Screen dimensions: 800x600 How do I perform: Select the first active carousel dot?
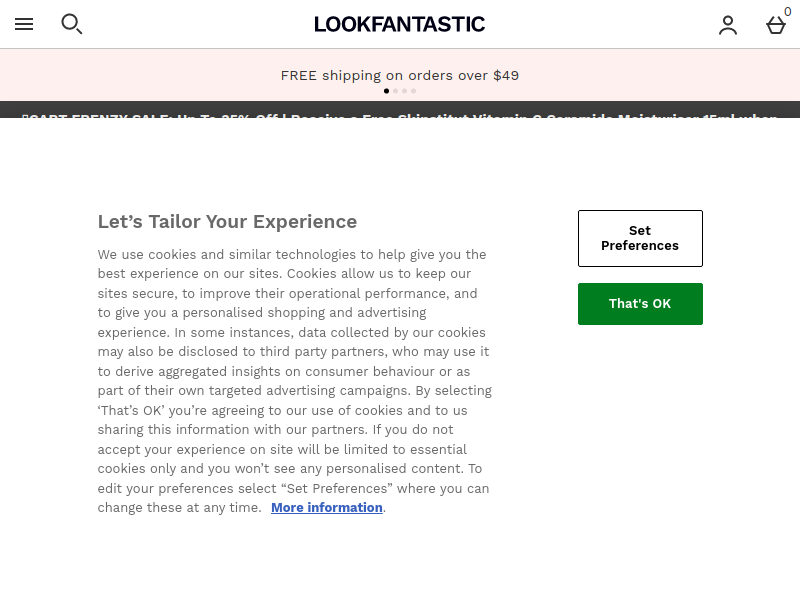tap(386, 91)
